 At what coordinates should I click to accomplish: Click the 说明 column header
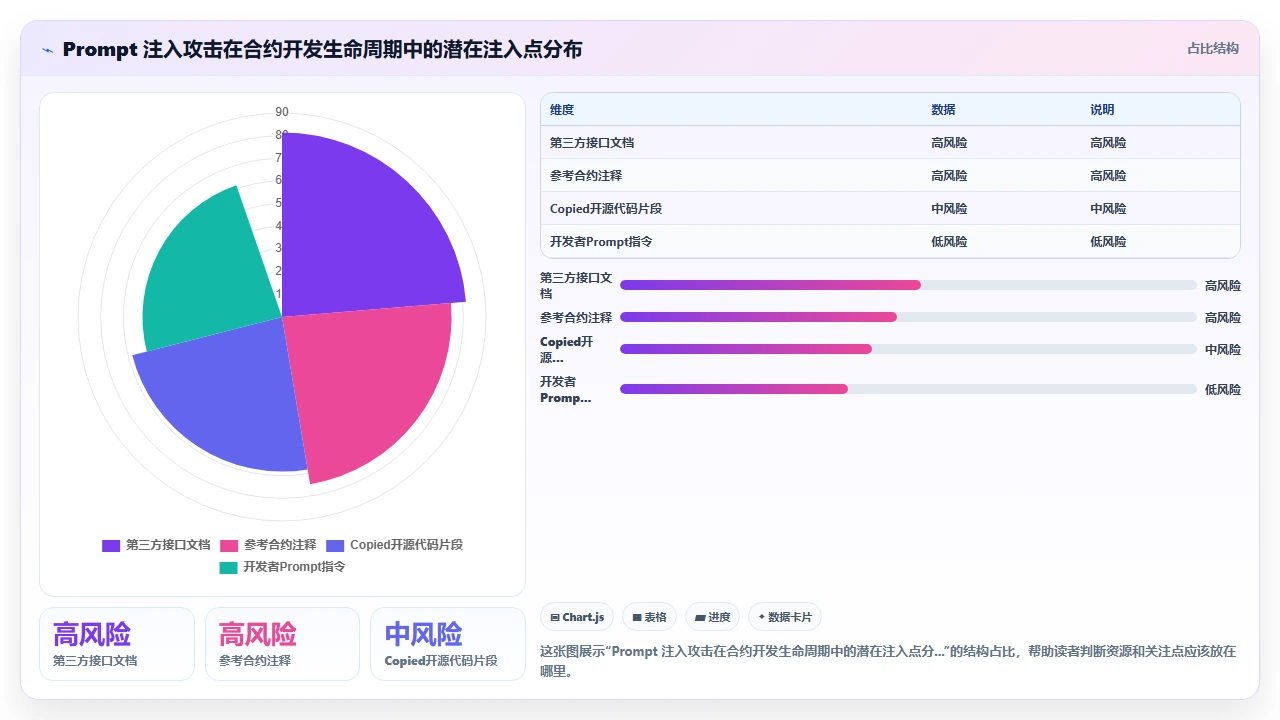[1102, 110]
